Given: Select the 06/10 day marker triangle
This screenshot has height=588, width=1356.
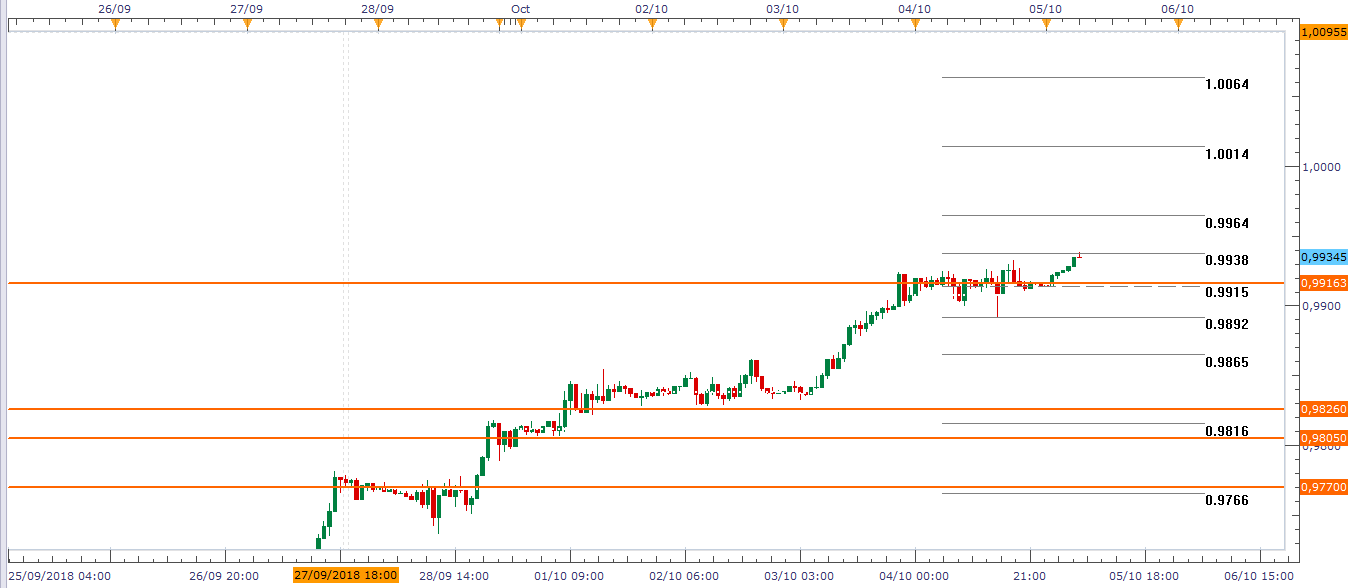Looking at the screenshot, I should point(1178,24).
